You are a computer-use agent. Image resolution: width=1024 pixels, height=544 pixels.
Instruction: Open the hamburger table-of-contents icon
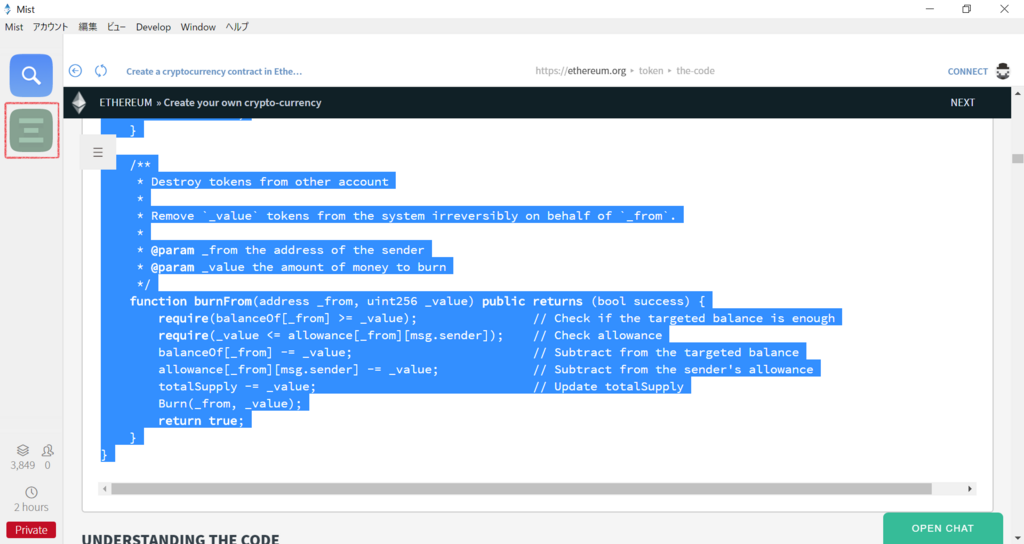click(x=98, y=152)
